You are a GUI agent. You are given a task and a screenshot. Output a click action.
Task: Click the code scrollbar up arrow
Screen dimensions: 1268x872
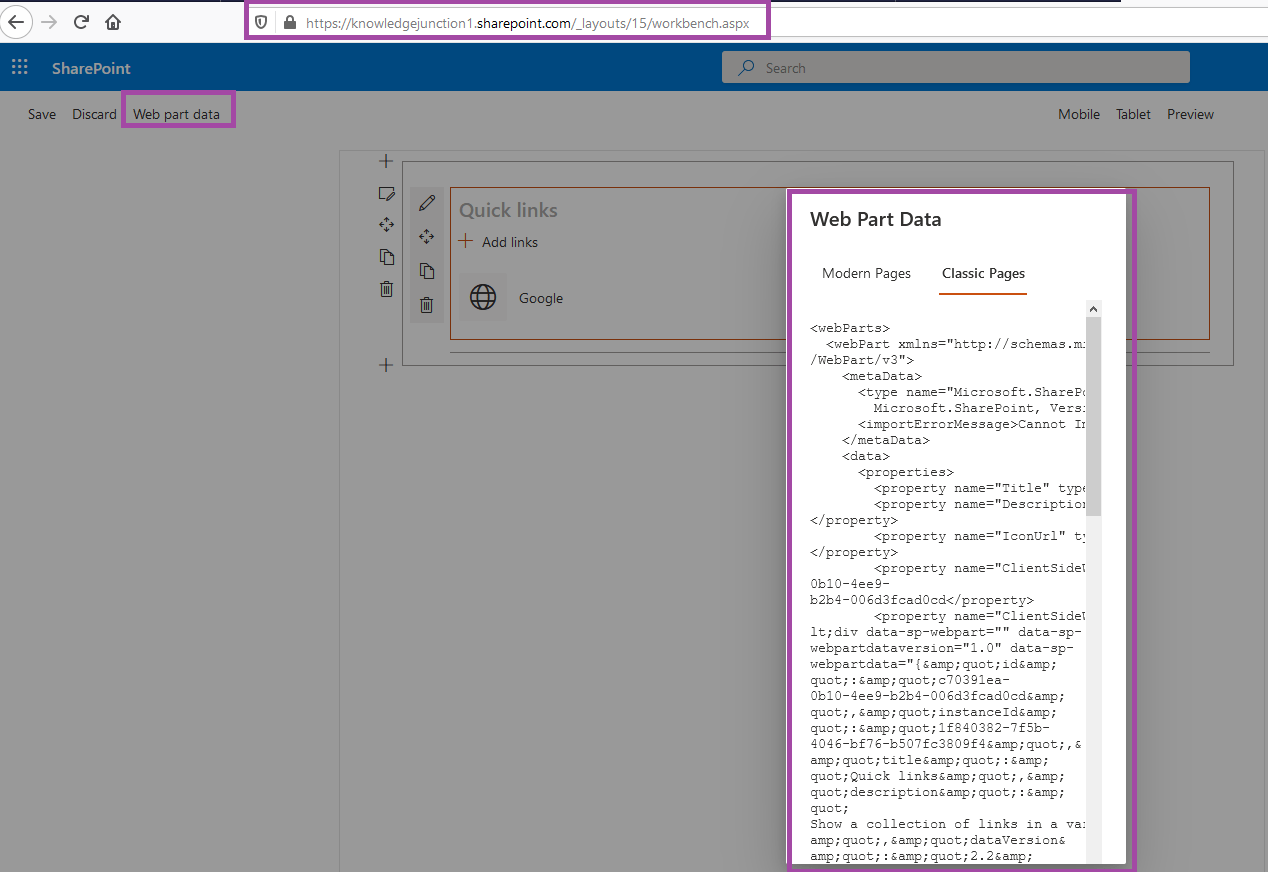tap(1093, 309)
